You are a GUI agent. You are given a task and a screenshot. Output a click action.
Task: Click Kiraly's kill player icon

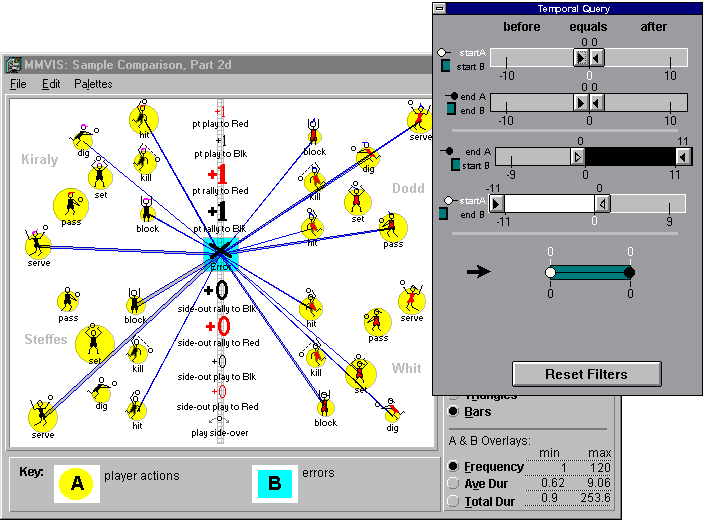pos(146,161)
